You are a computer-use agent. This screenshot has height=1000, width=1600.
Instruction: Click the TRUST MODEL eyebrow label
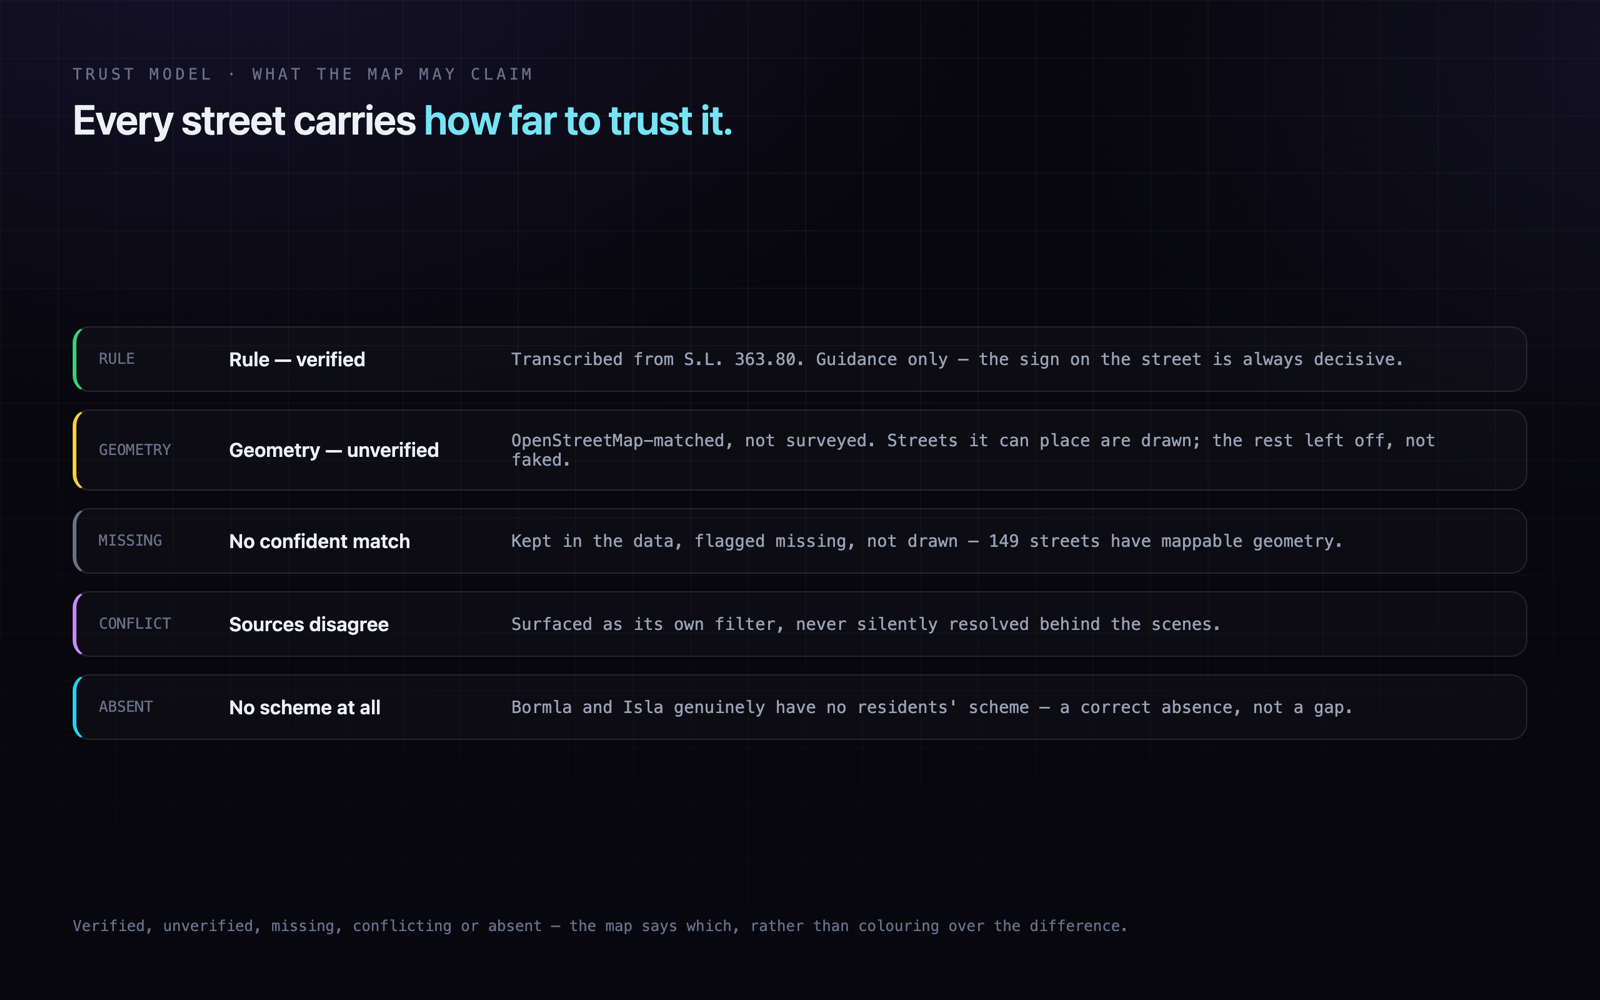(142, 74)
